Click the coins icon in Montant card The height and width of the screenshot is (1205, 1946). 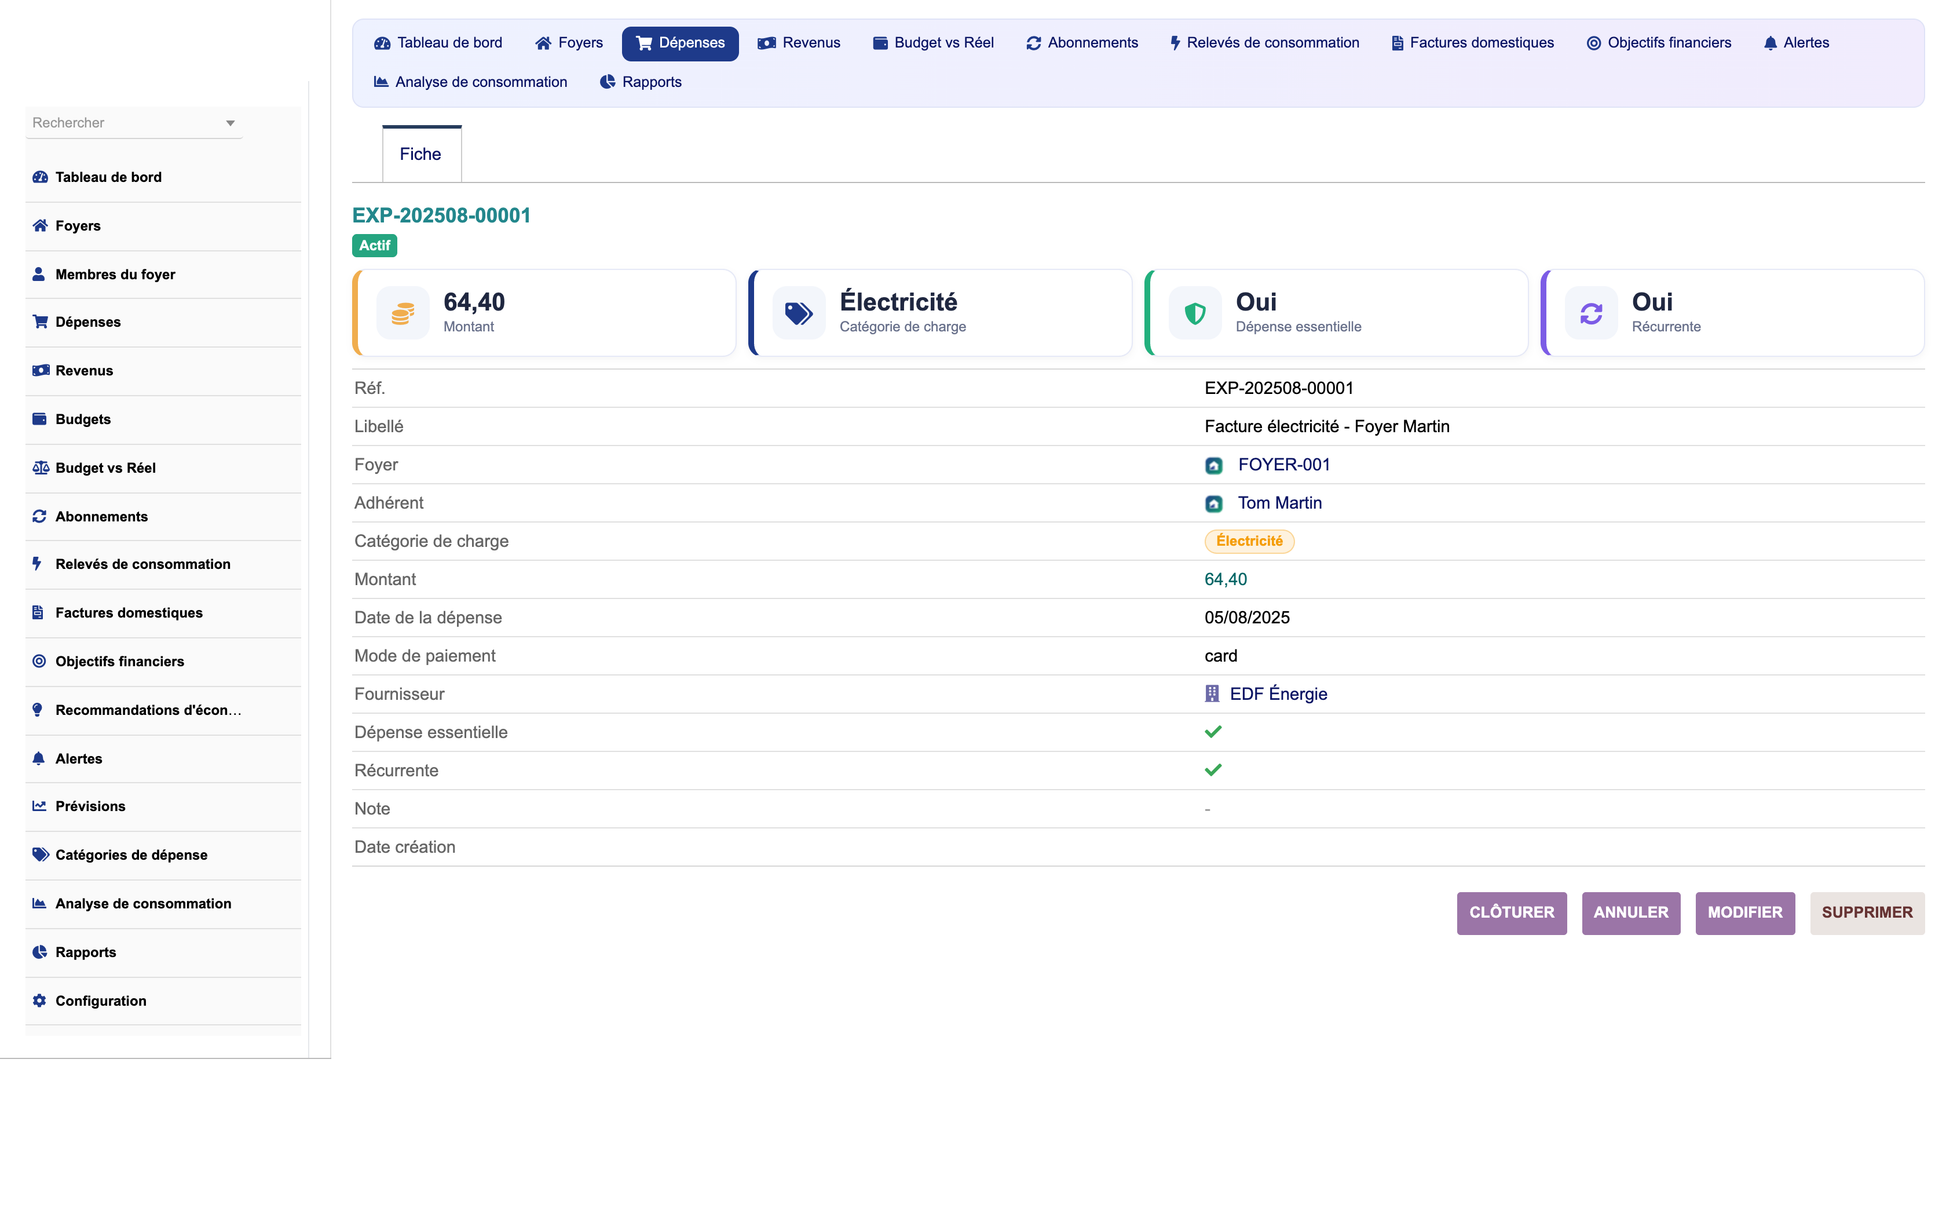[403, 314]
